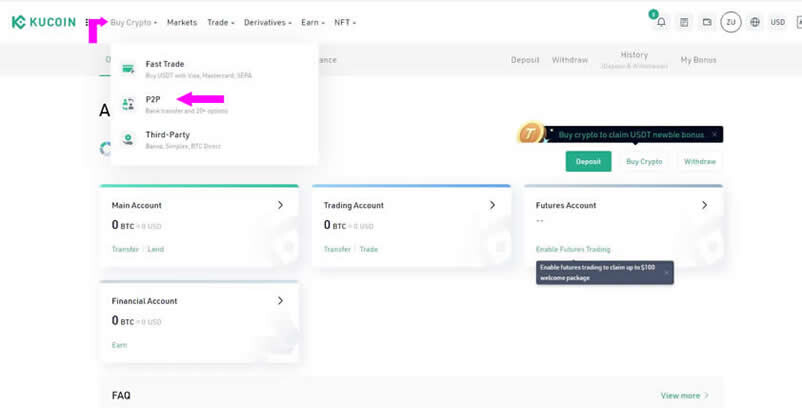Open the orders document icon
Screen dimensions: 802x408
point(684,22)
